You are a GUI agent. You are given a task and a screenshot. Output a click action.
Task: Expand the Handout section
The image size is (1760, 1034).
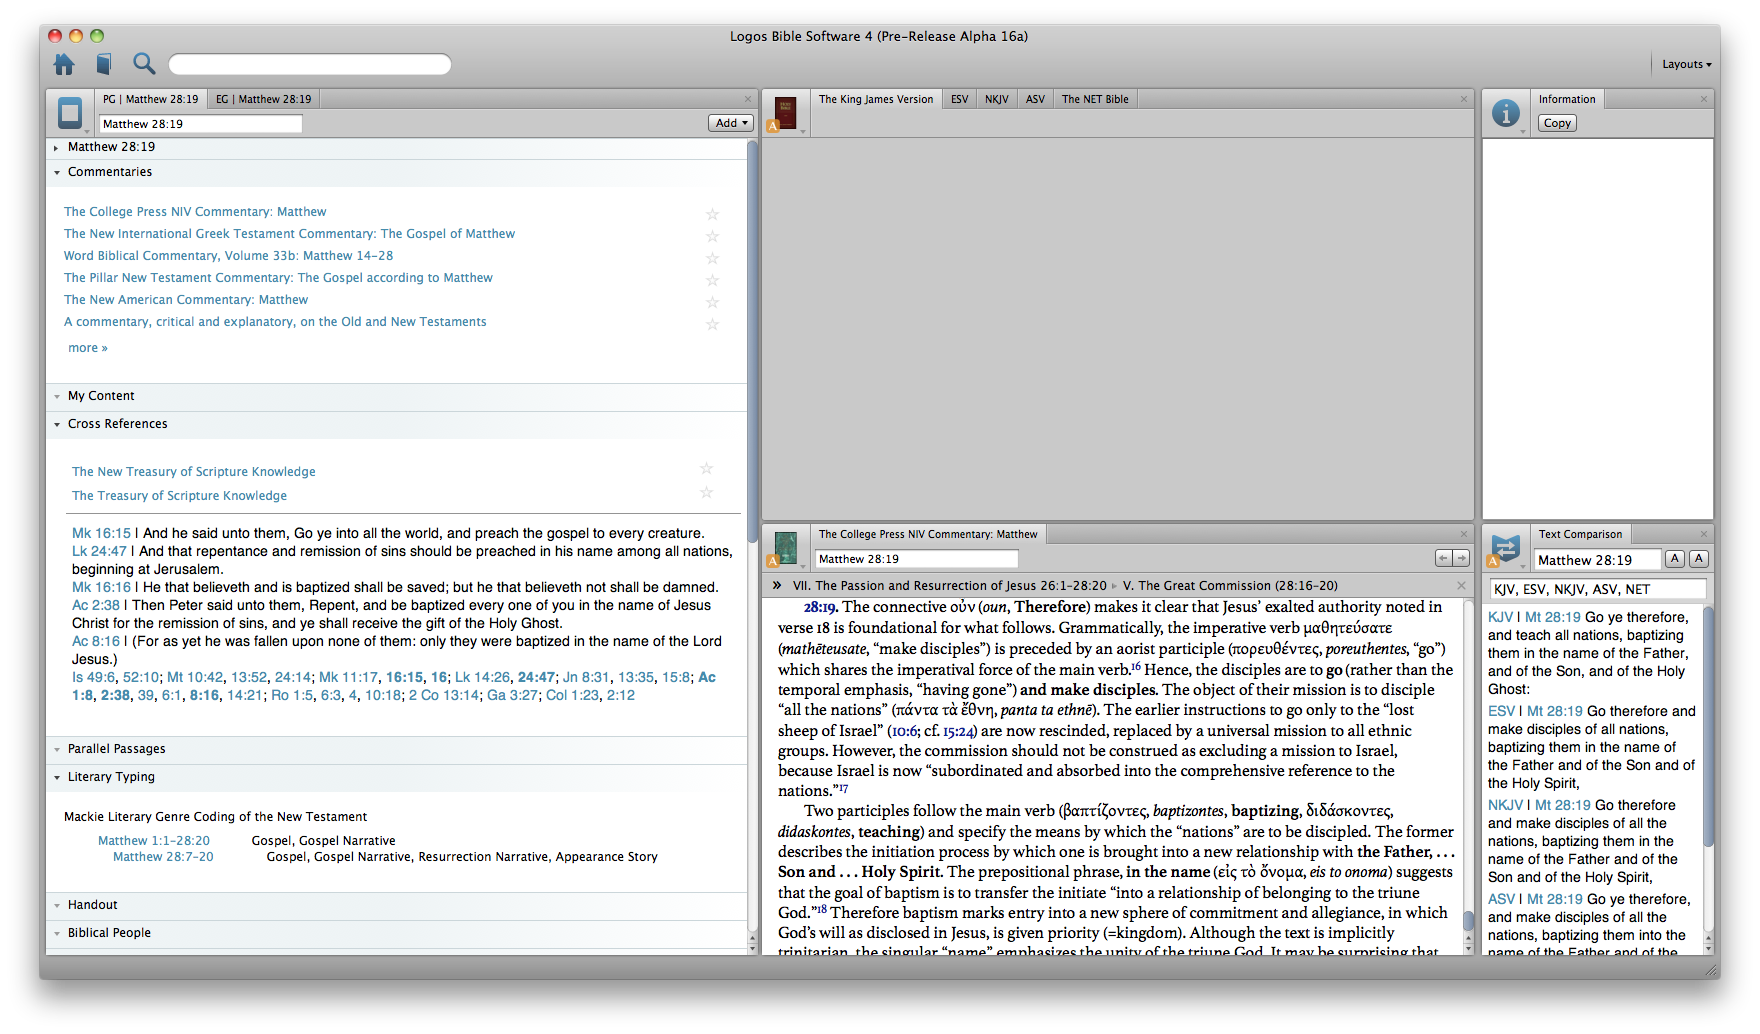pos(57,905)
